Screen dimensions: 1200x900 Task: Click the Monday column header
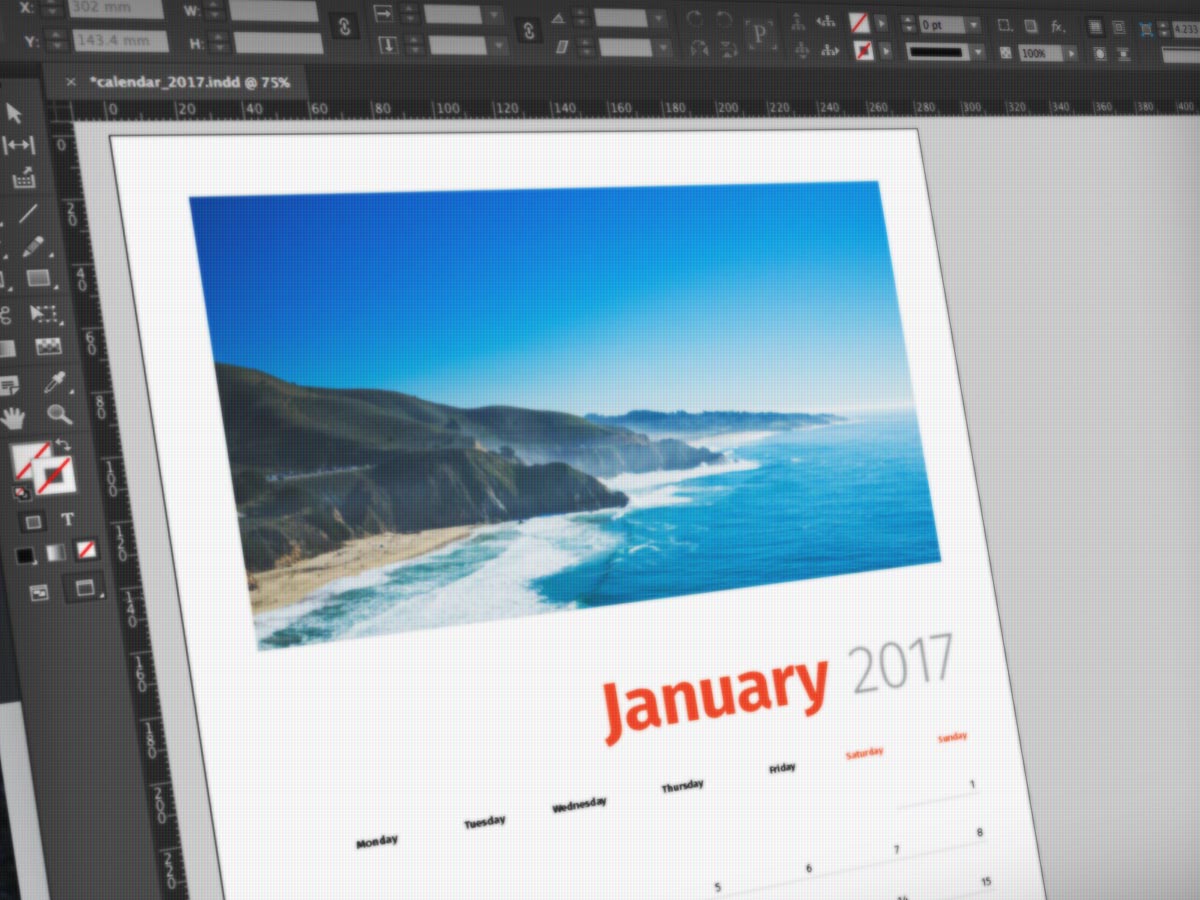coord(377,841)
